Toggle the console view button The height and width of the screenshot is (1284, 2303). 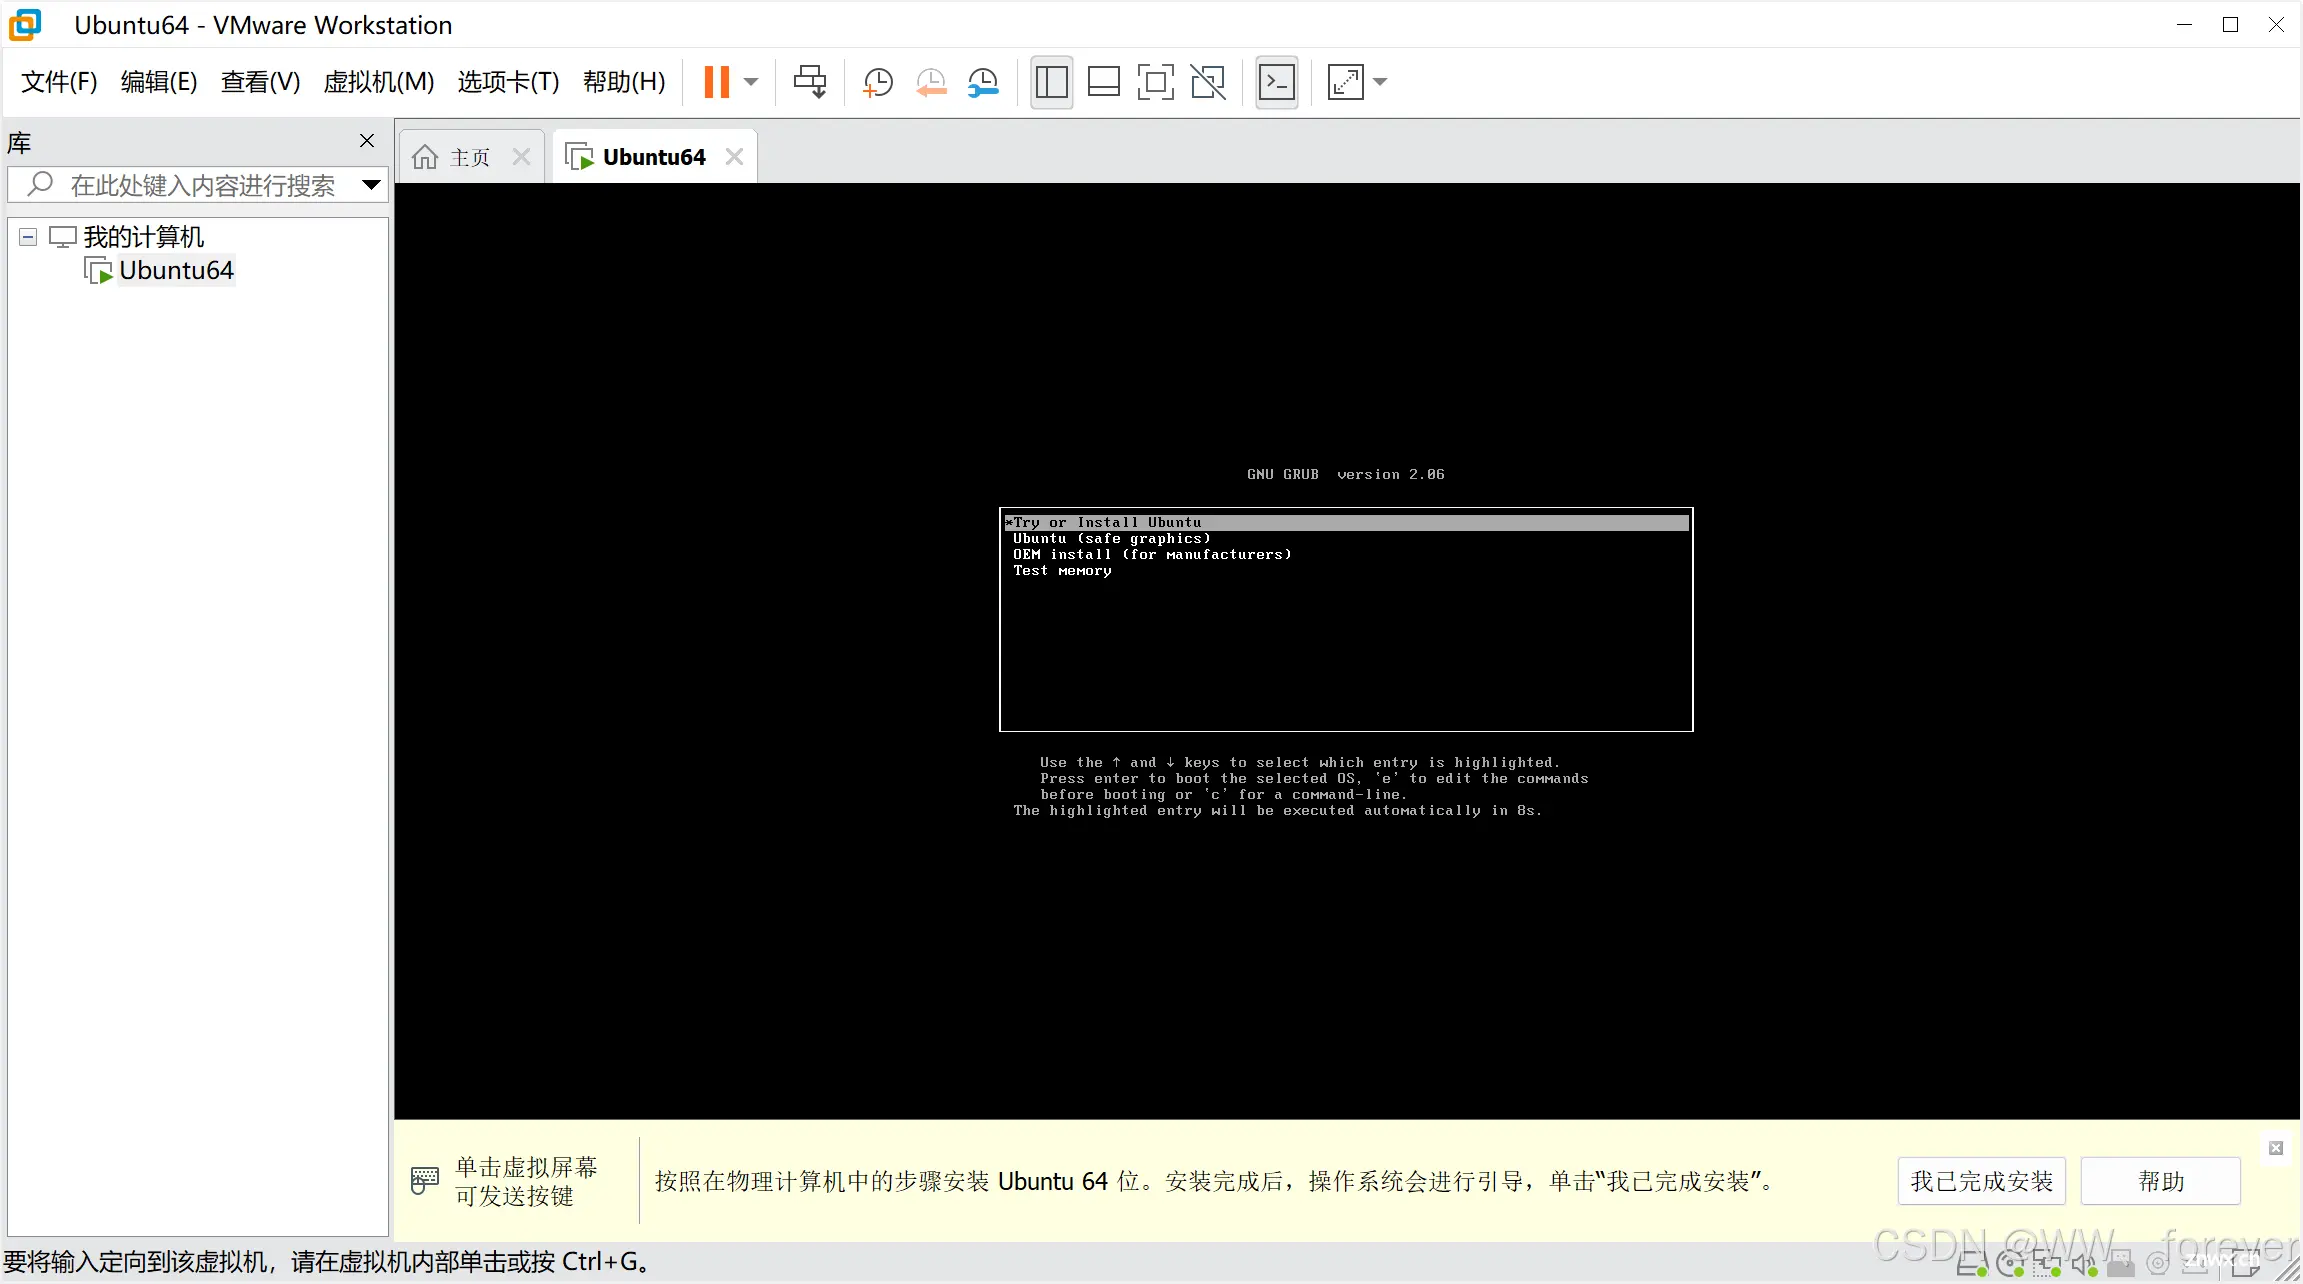[x=1276, y=82]
